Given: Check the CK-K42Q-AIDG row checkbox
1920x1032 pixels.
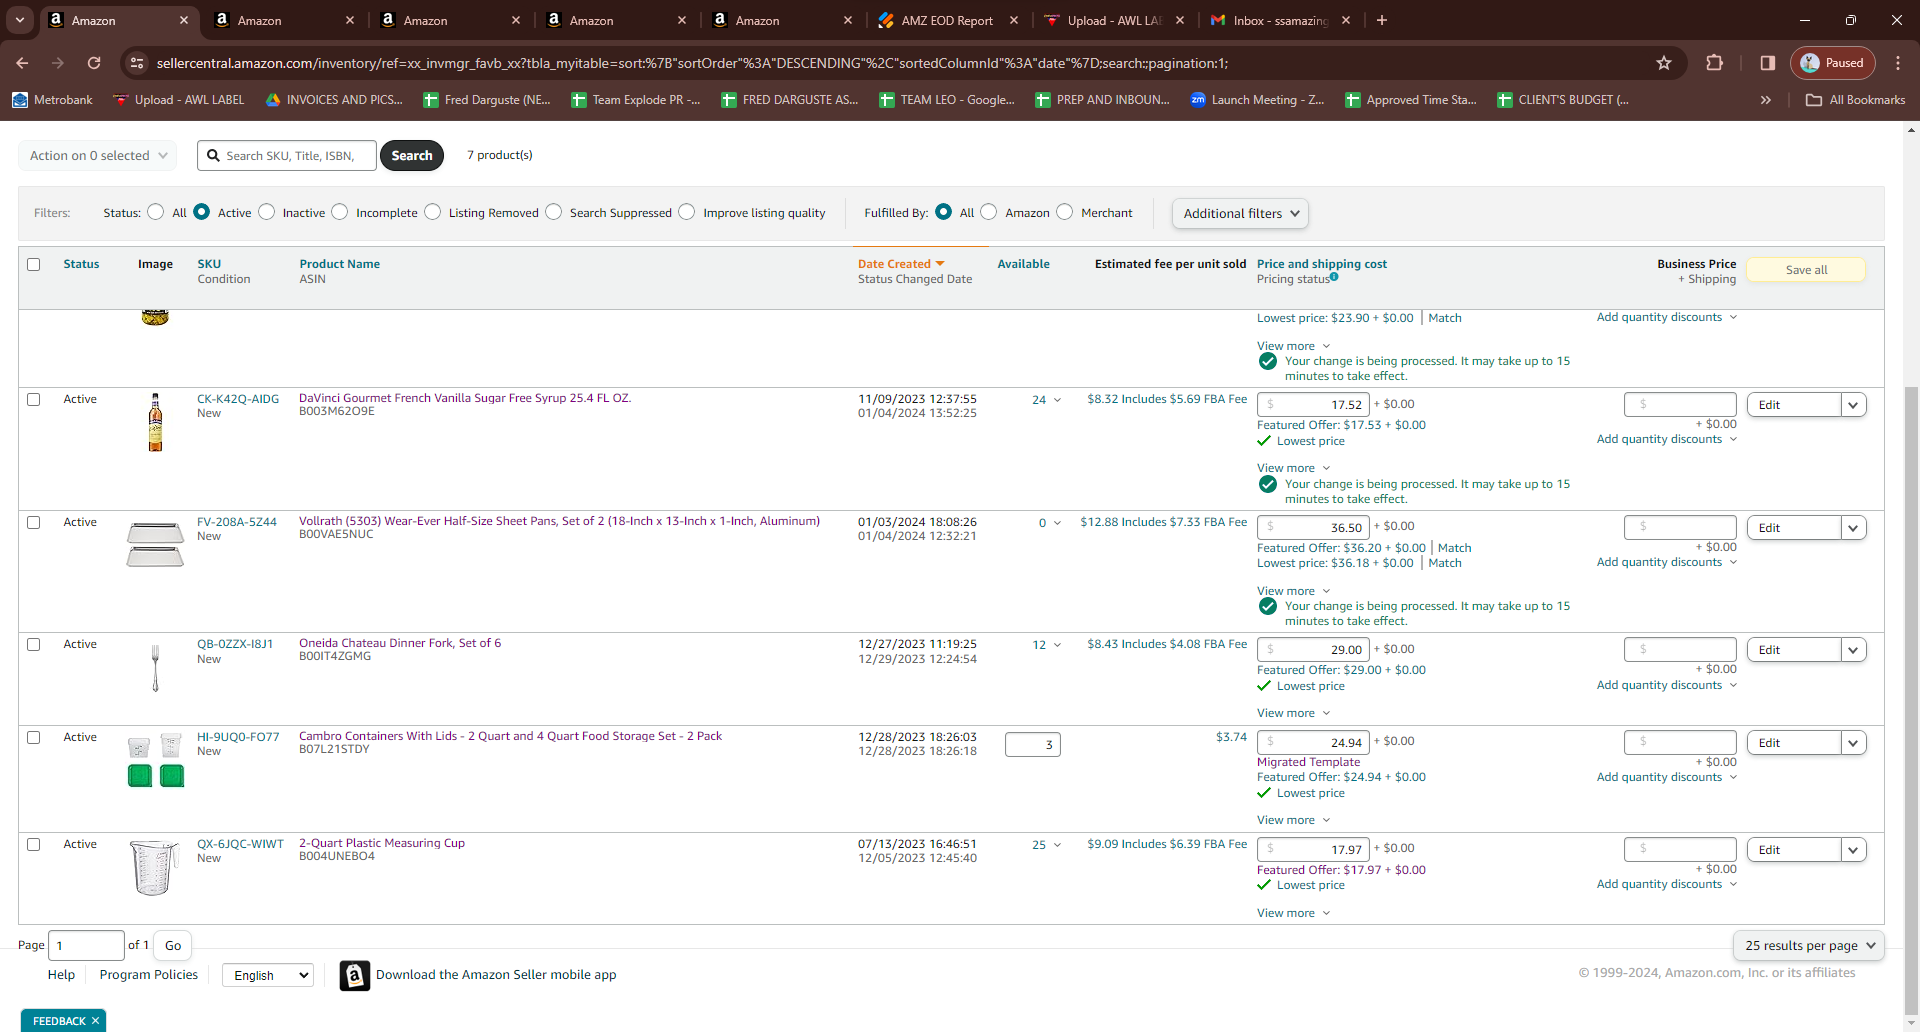Looking at the screenshot, I should 34,400.
